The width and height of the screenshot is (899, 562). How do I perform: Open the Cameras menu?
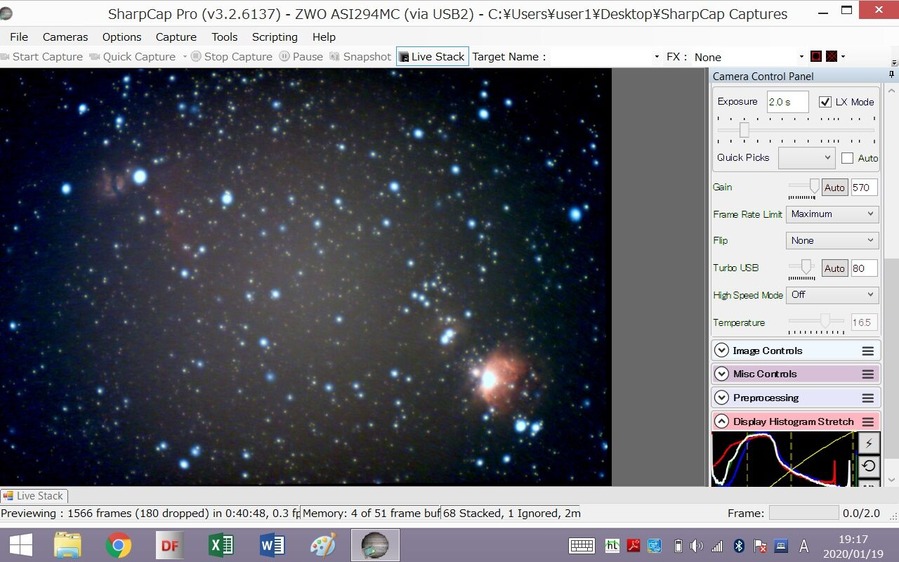[x=65, y=37]
